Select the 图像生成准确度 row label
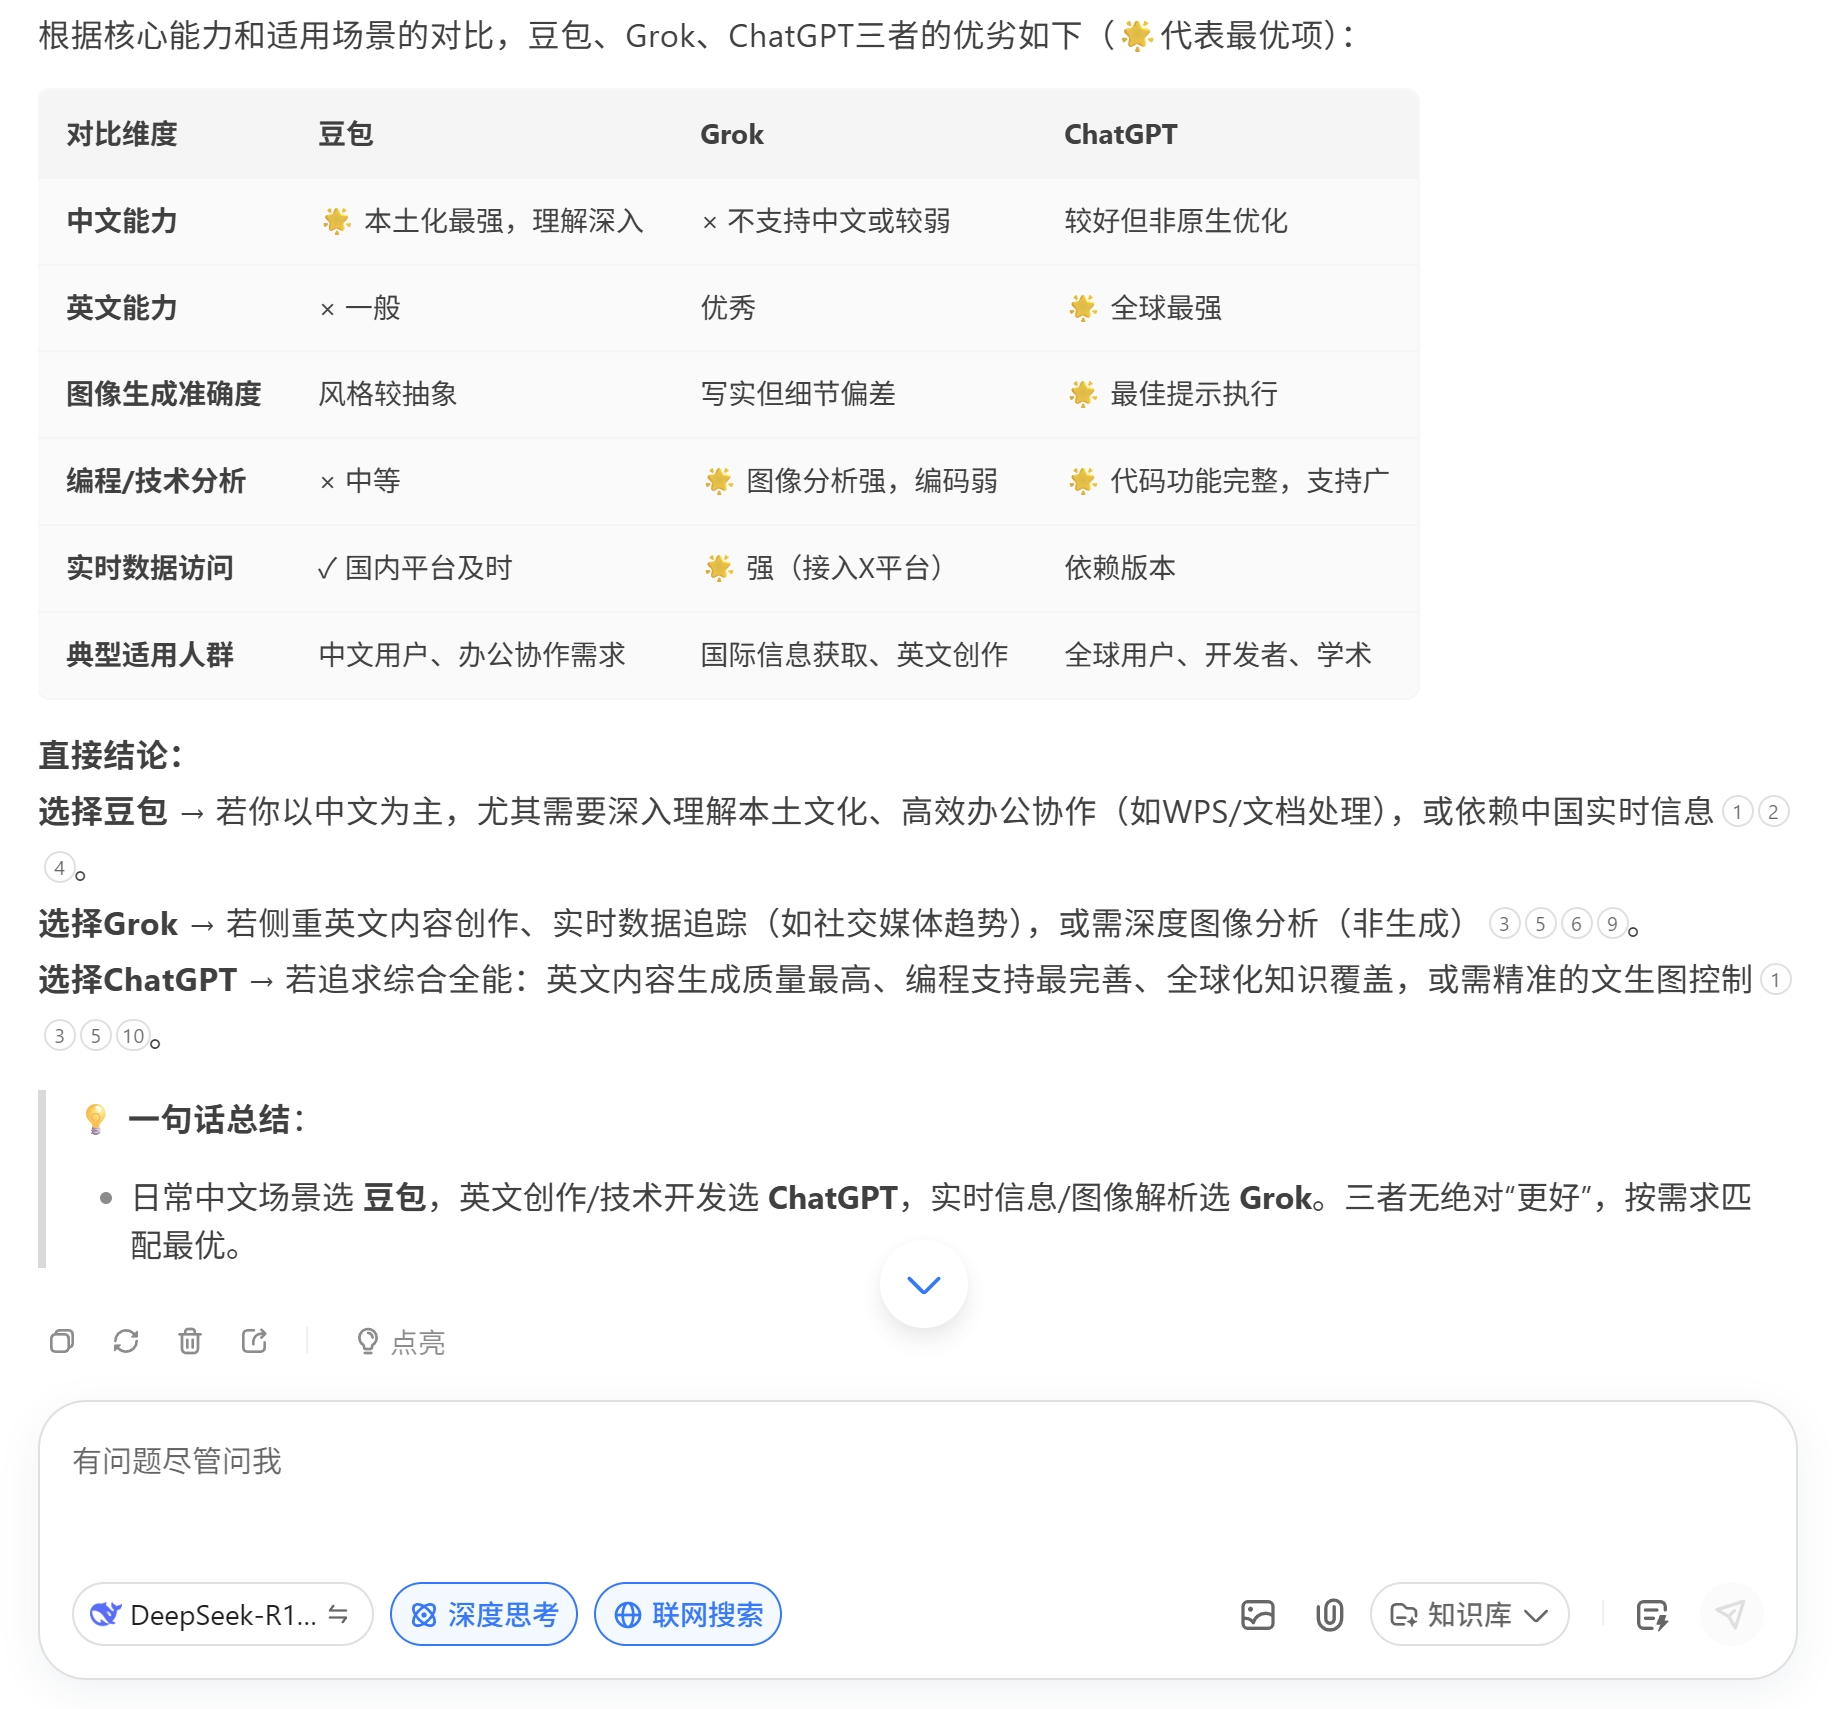The height and width of the screenshot is (1709, 1835). click(x=164, y=394)
